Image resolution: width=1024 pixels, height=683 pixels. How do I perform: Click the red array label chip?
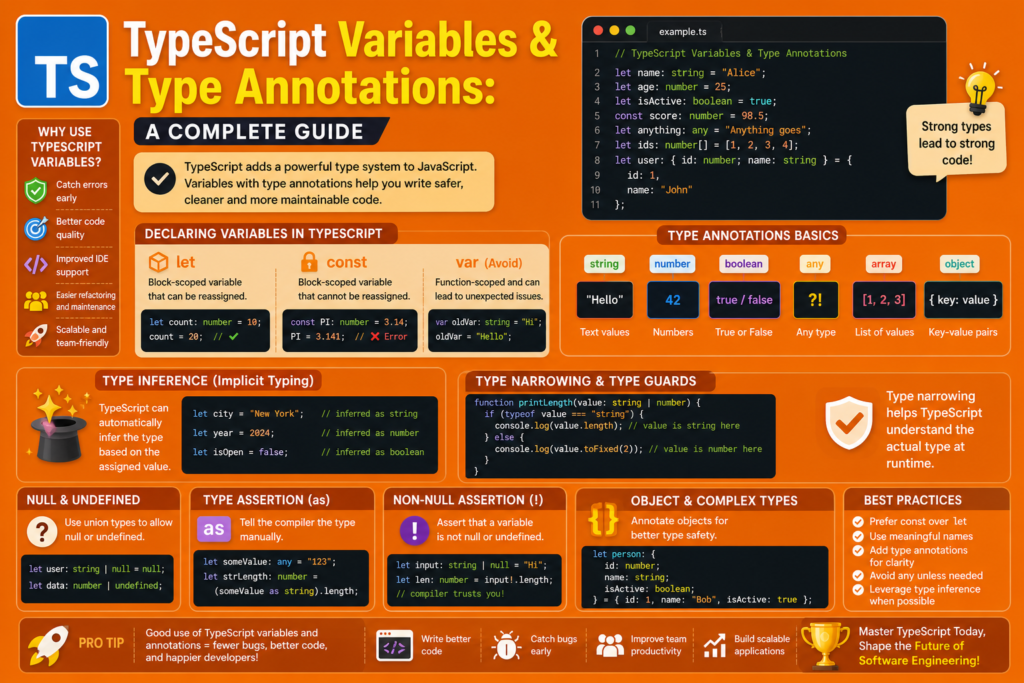pos(883,264)
